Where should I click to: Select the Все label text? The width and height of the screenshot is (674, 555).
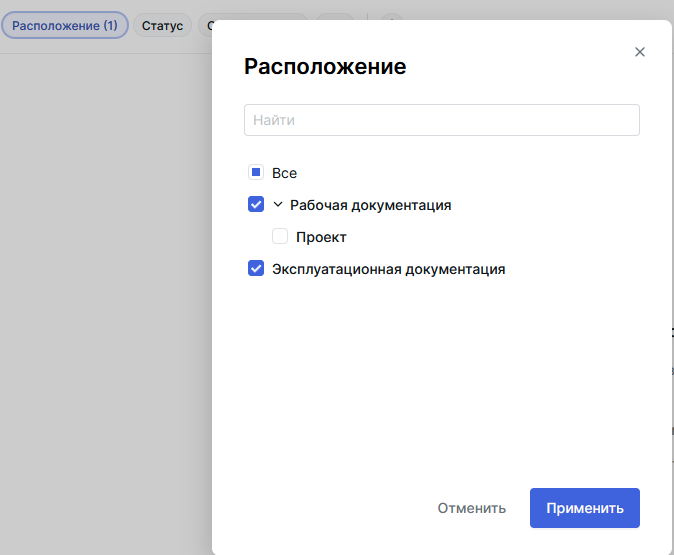pyautogui.click(x=284, y=173)
